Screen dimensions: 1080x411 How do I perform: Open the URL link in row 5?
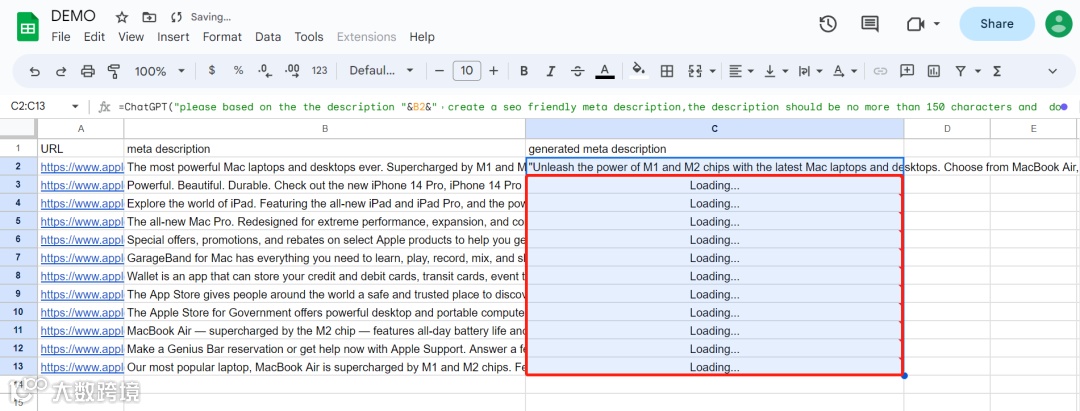coord(81,222)
